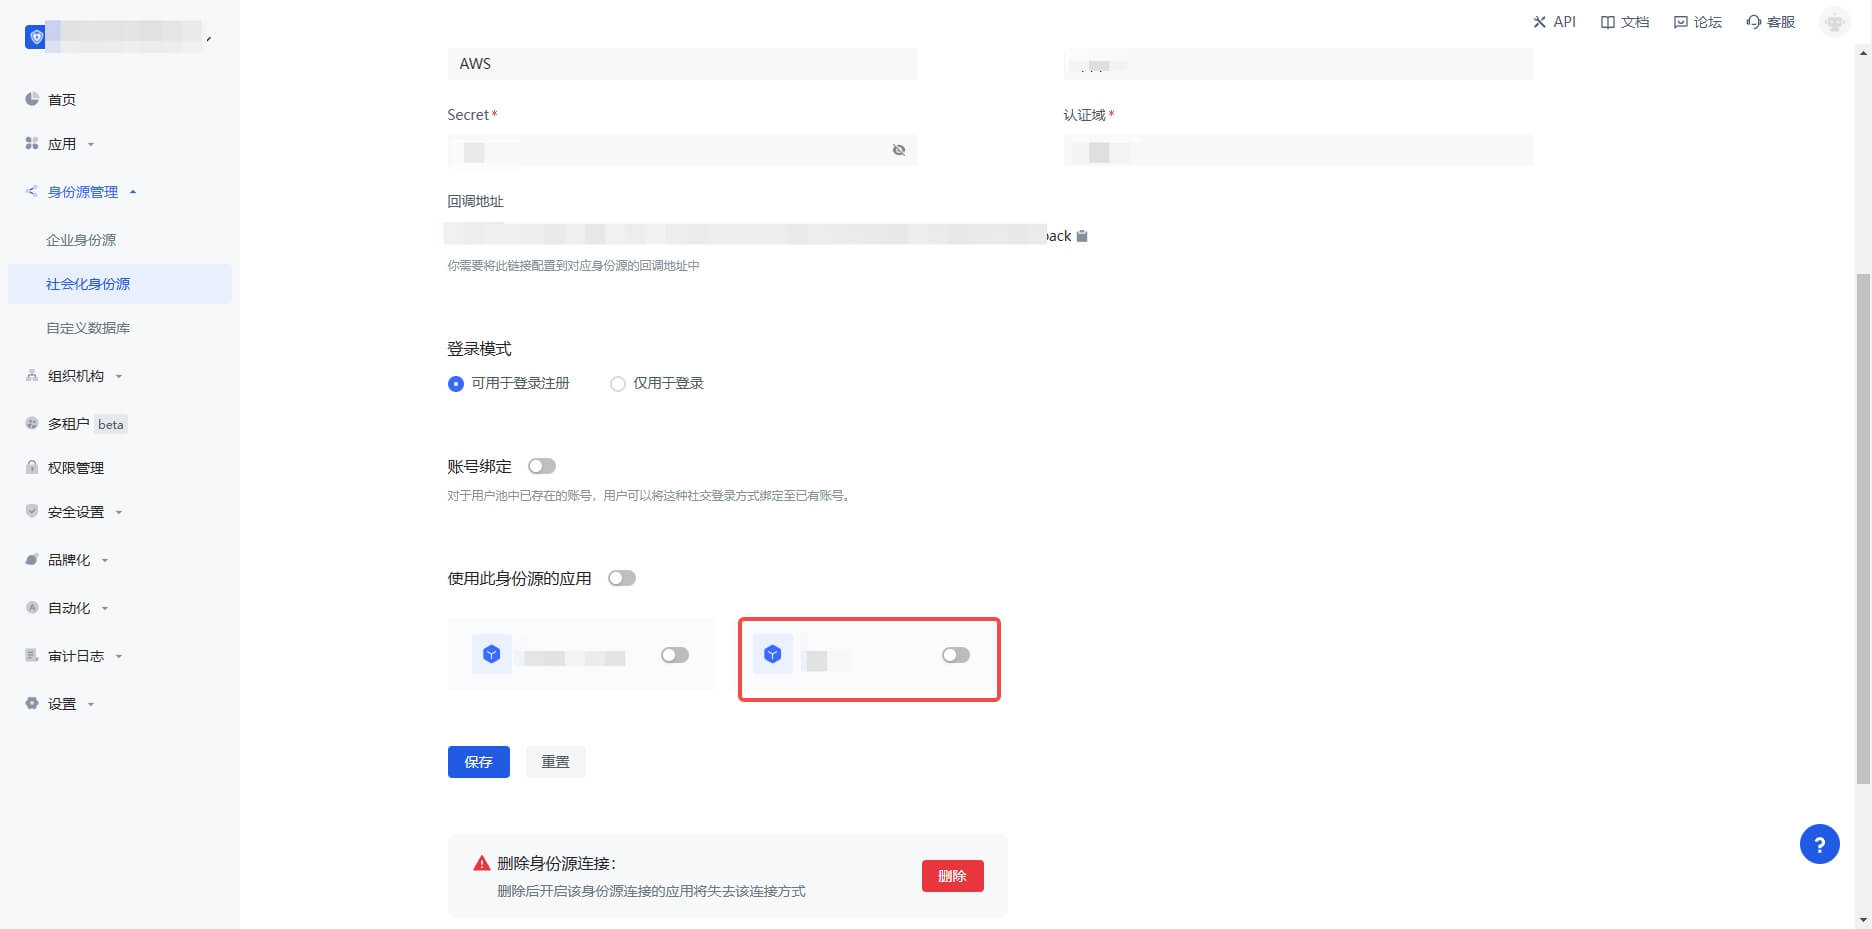Enable the 账号绑定 toggle switch
The image size is (1872, 929).
pyautogui.click(x=542, y=466)
